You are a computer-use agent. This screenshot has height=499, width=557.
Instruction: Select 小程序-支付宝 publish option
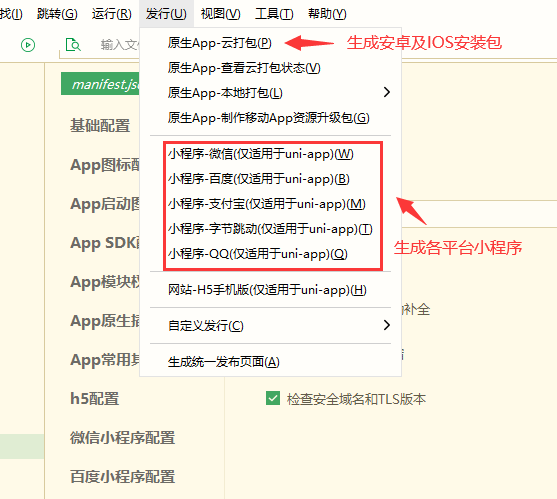pyautogui.click(x=267, y=204)
